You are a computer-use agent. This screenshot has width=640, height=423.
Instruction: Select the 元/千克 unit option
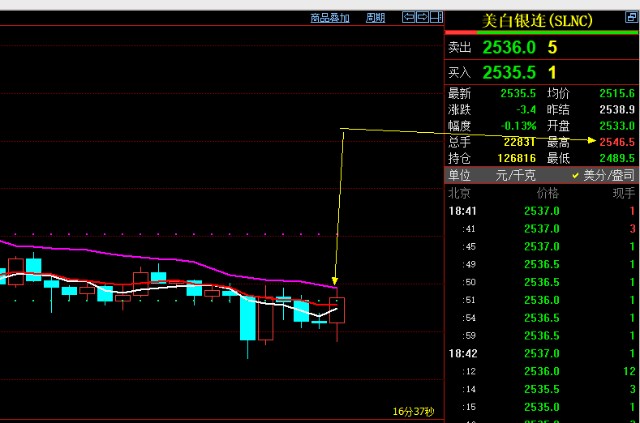[515, 175]
